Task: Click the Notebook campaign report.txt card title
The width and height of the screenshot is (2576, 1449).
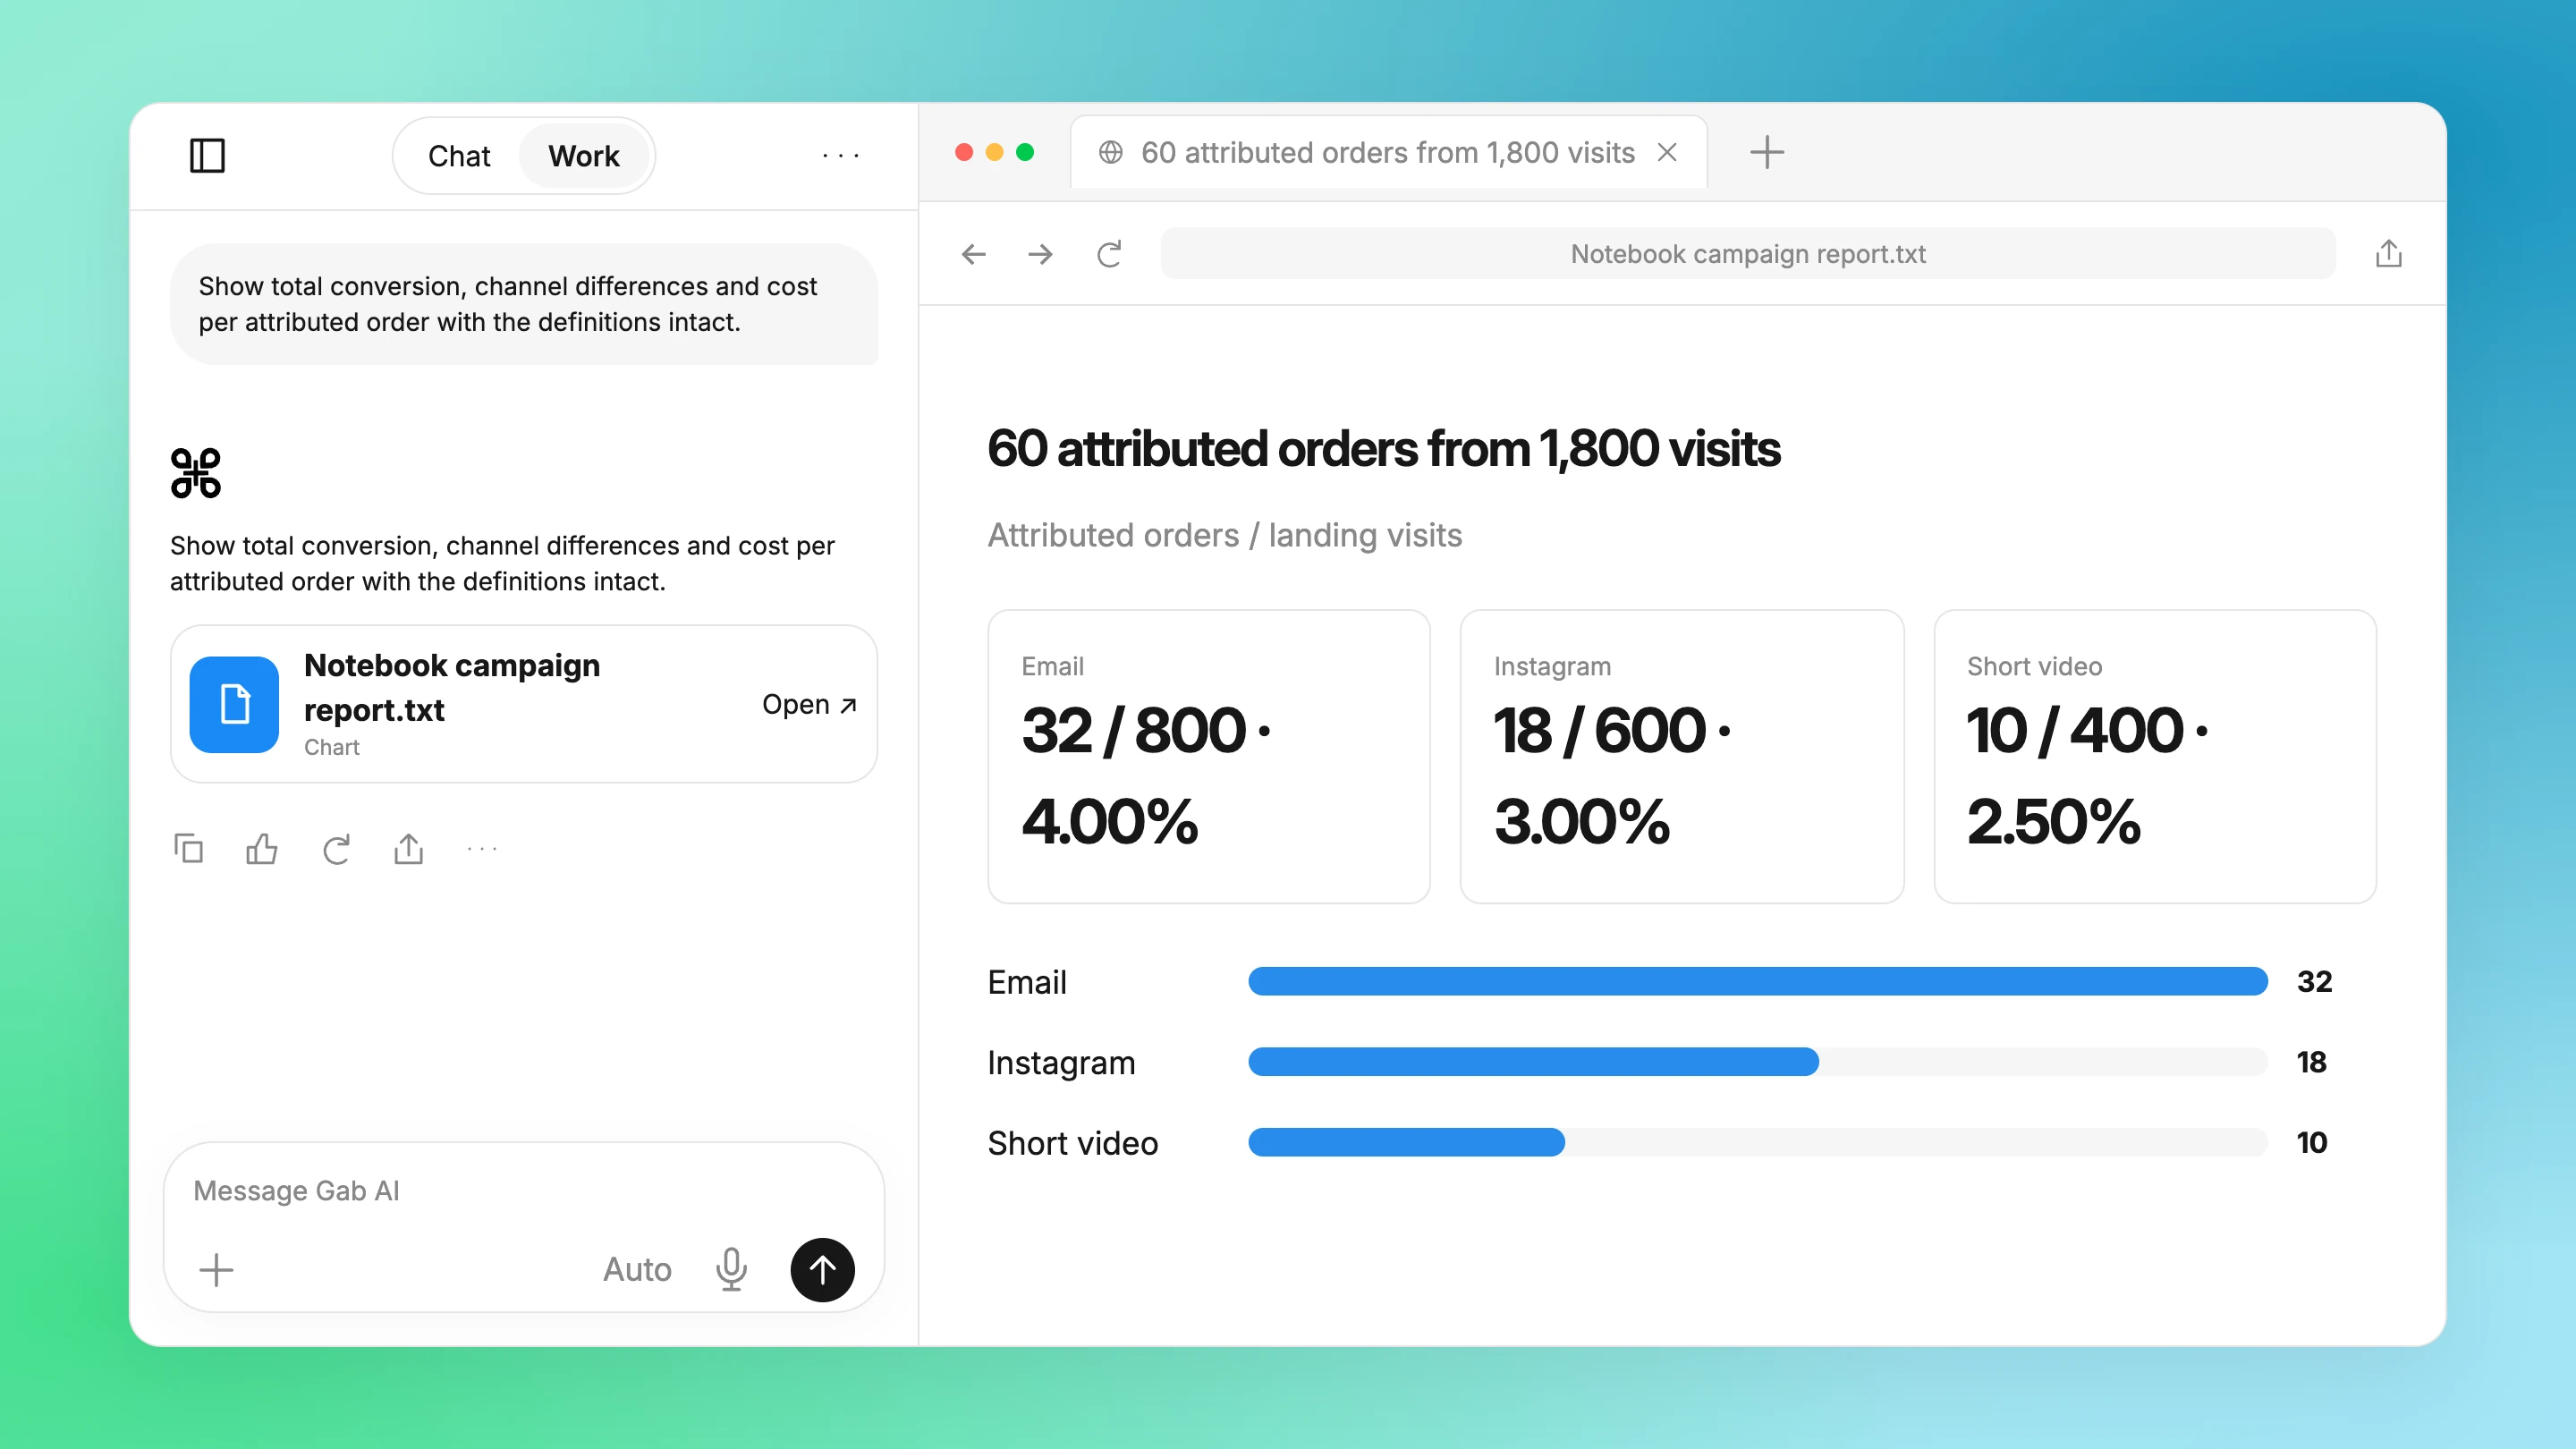Action: click(x=452, y=687)
